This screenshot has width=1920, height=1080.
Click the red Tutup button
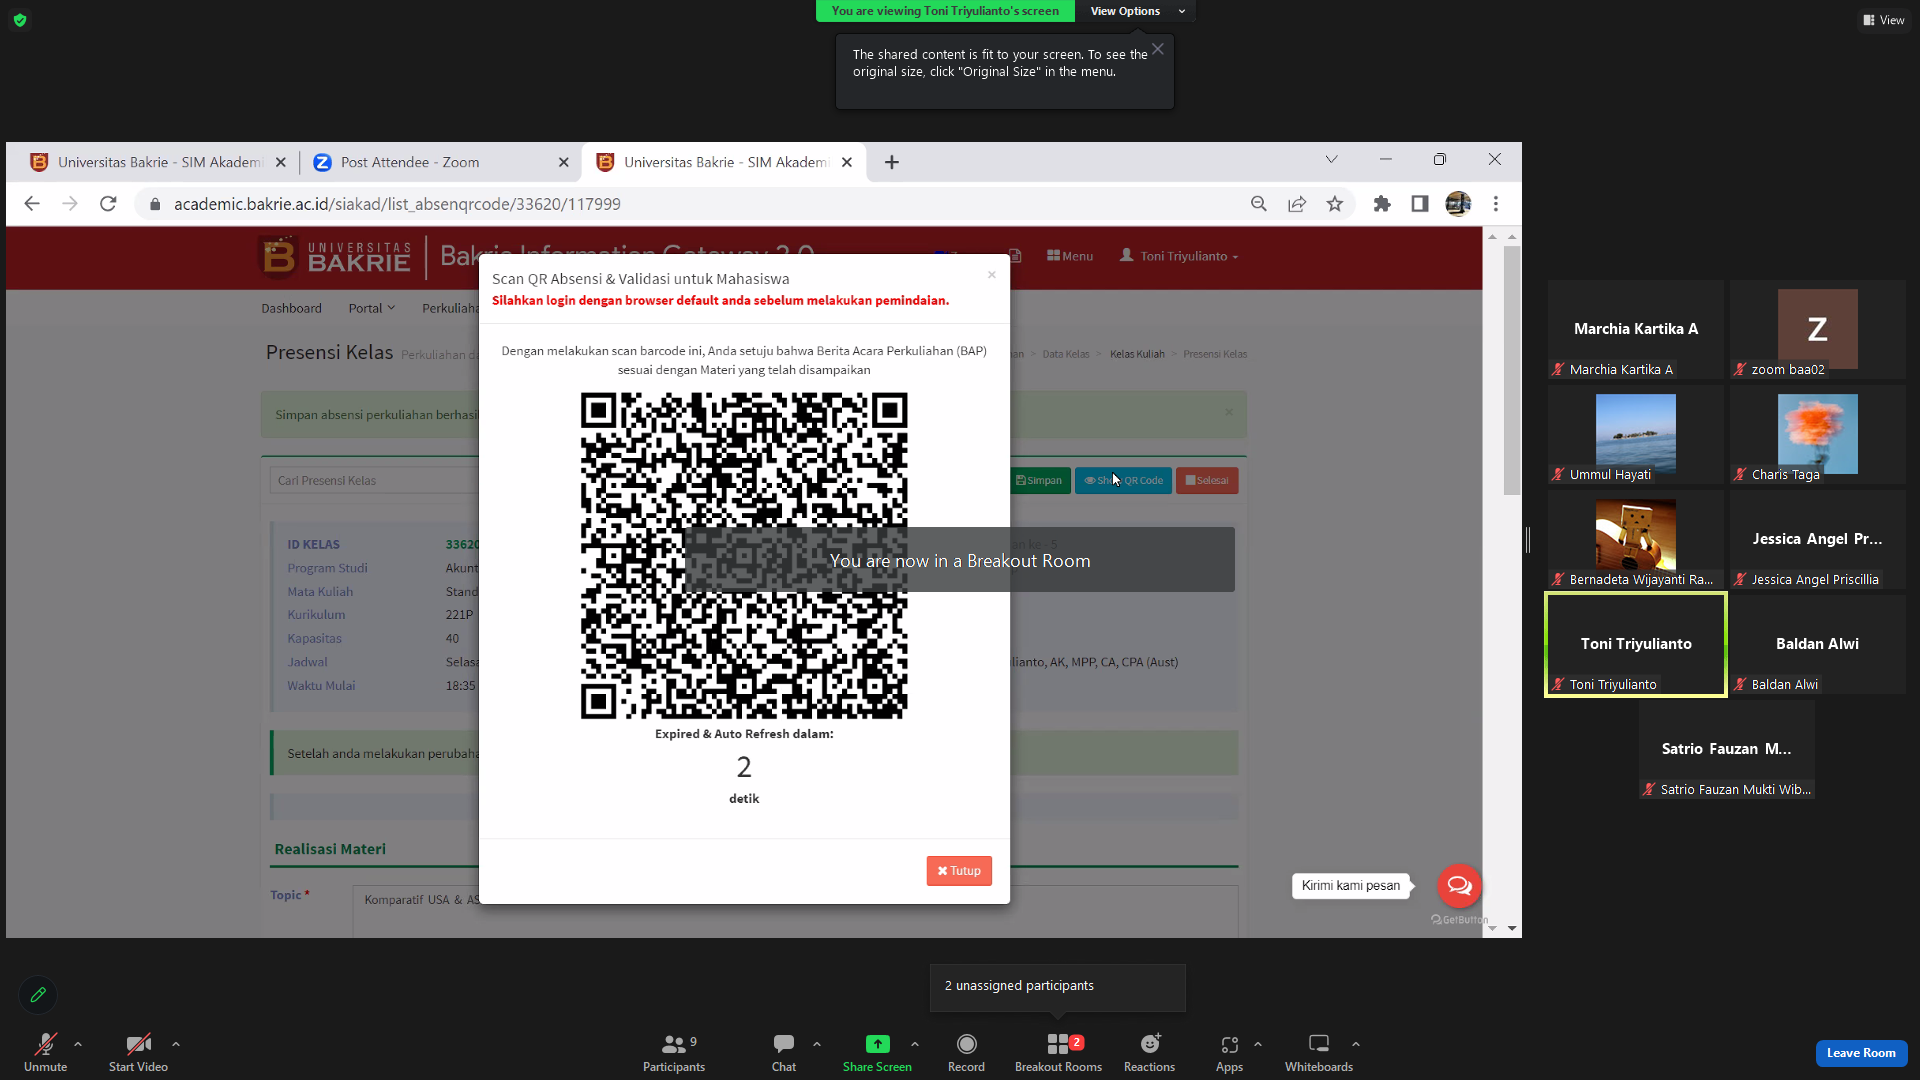click(x=959, y=871)
